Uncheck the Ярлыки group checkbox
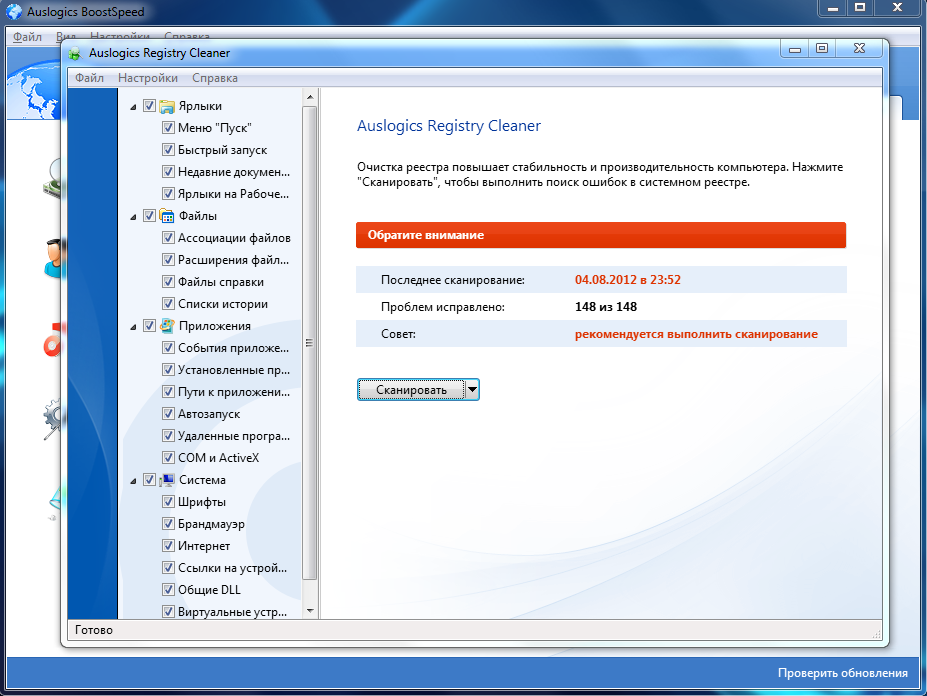 (150, 106)
